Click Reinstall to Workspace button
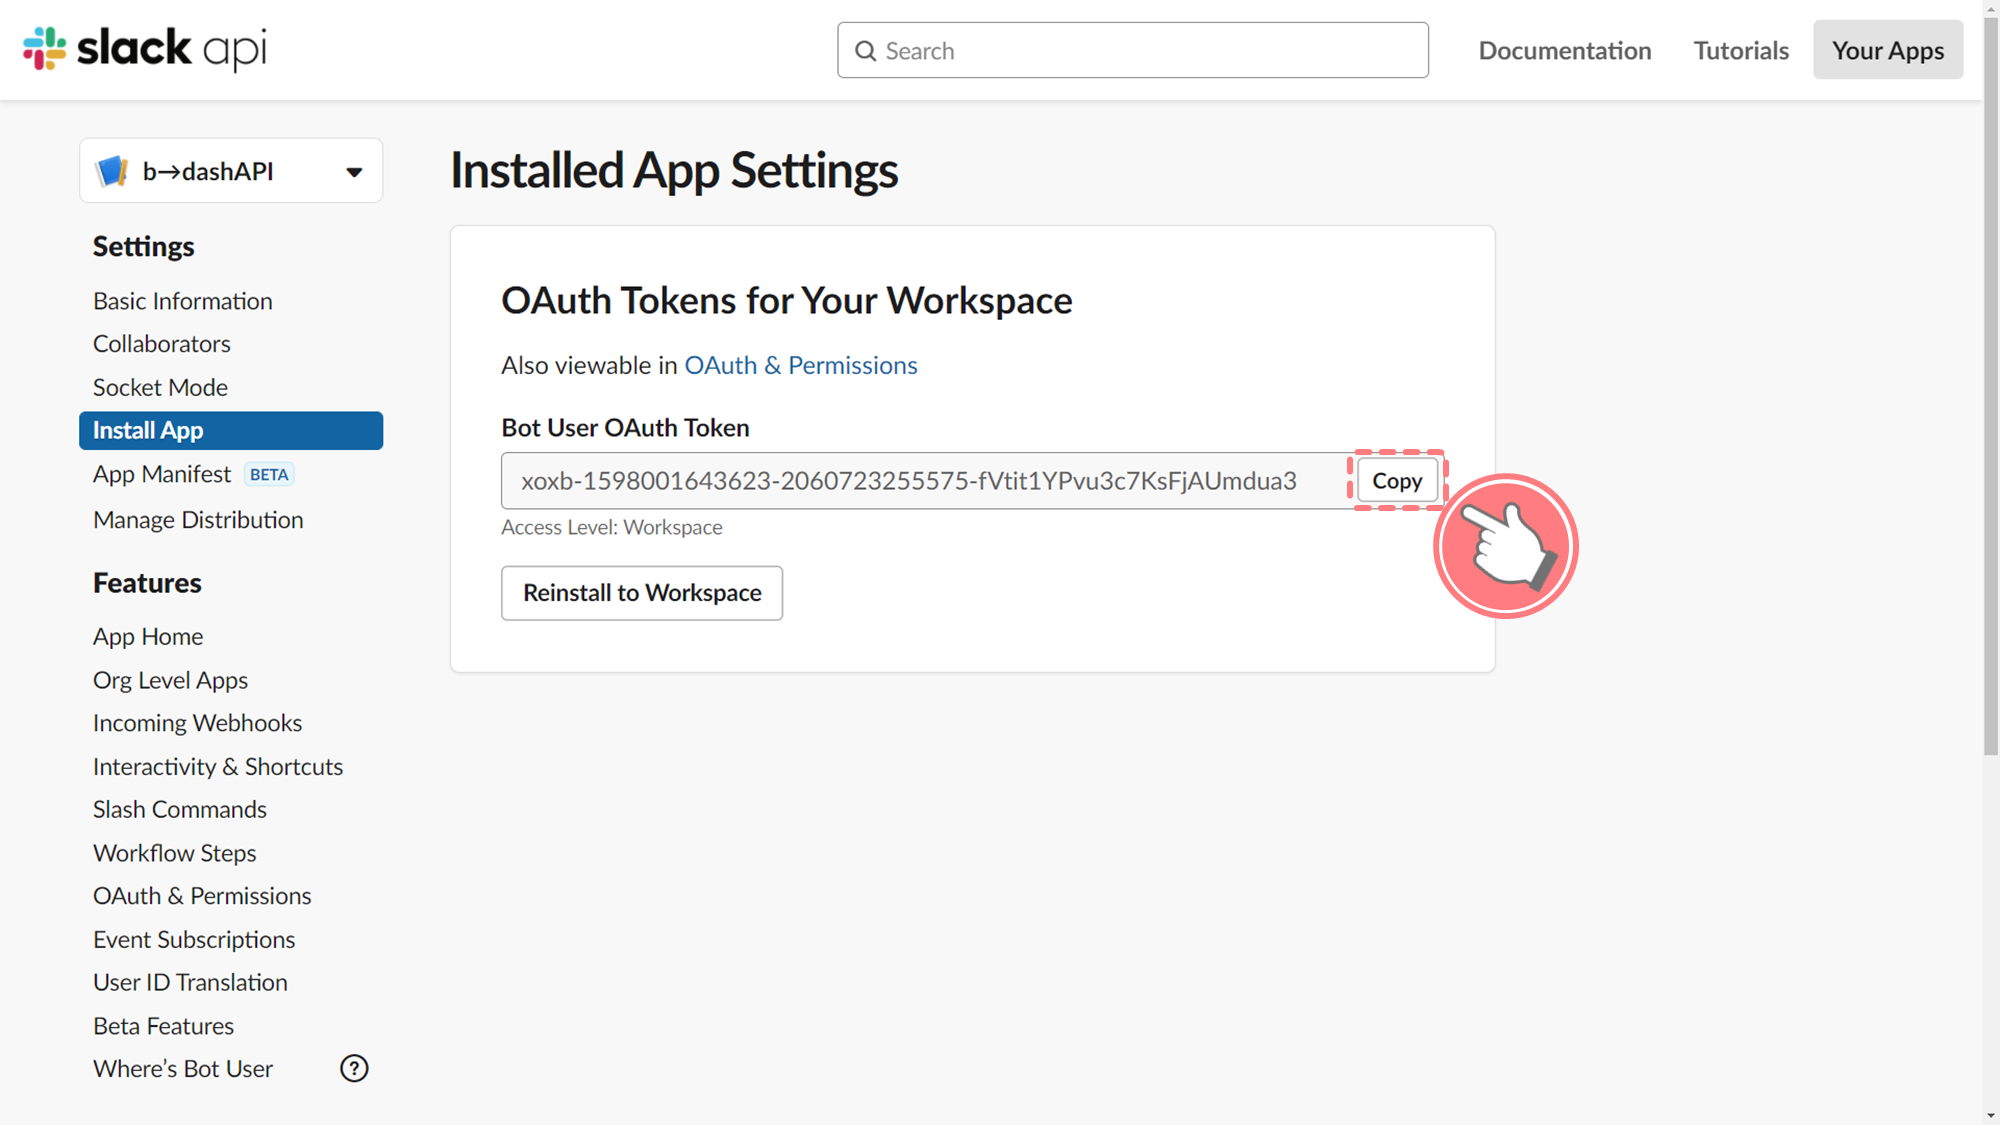Viewport: 2000px width, 1125px height. tap(642, 593)
